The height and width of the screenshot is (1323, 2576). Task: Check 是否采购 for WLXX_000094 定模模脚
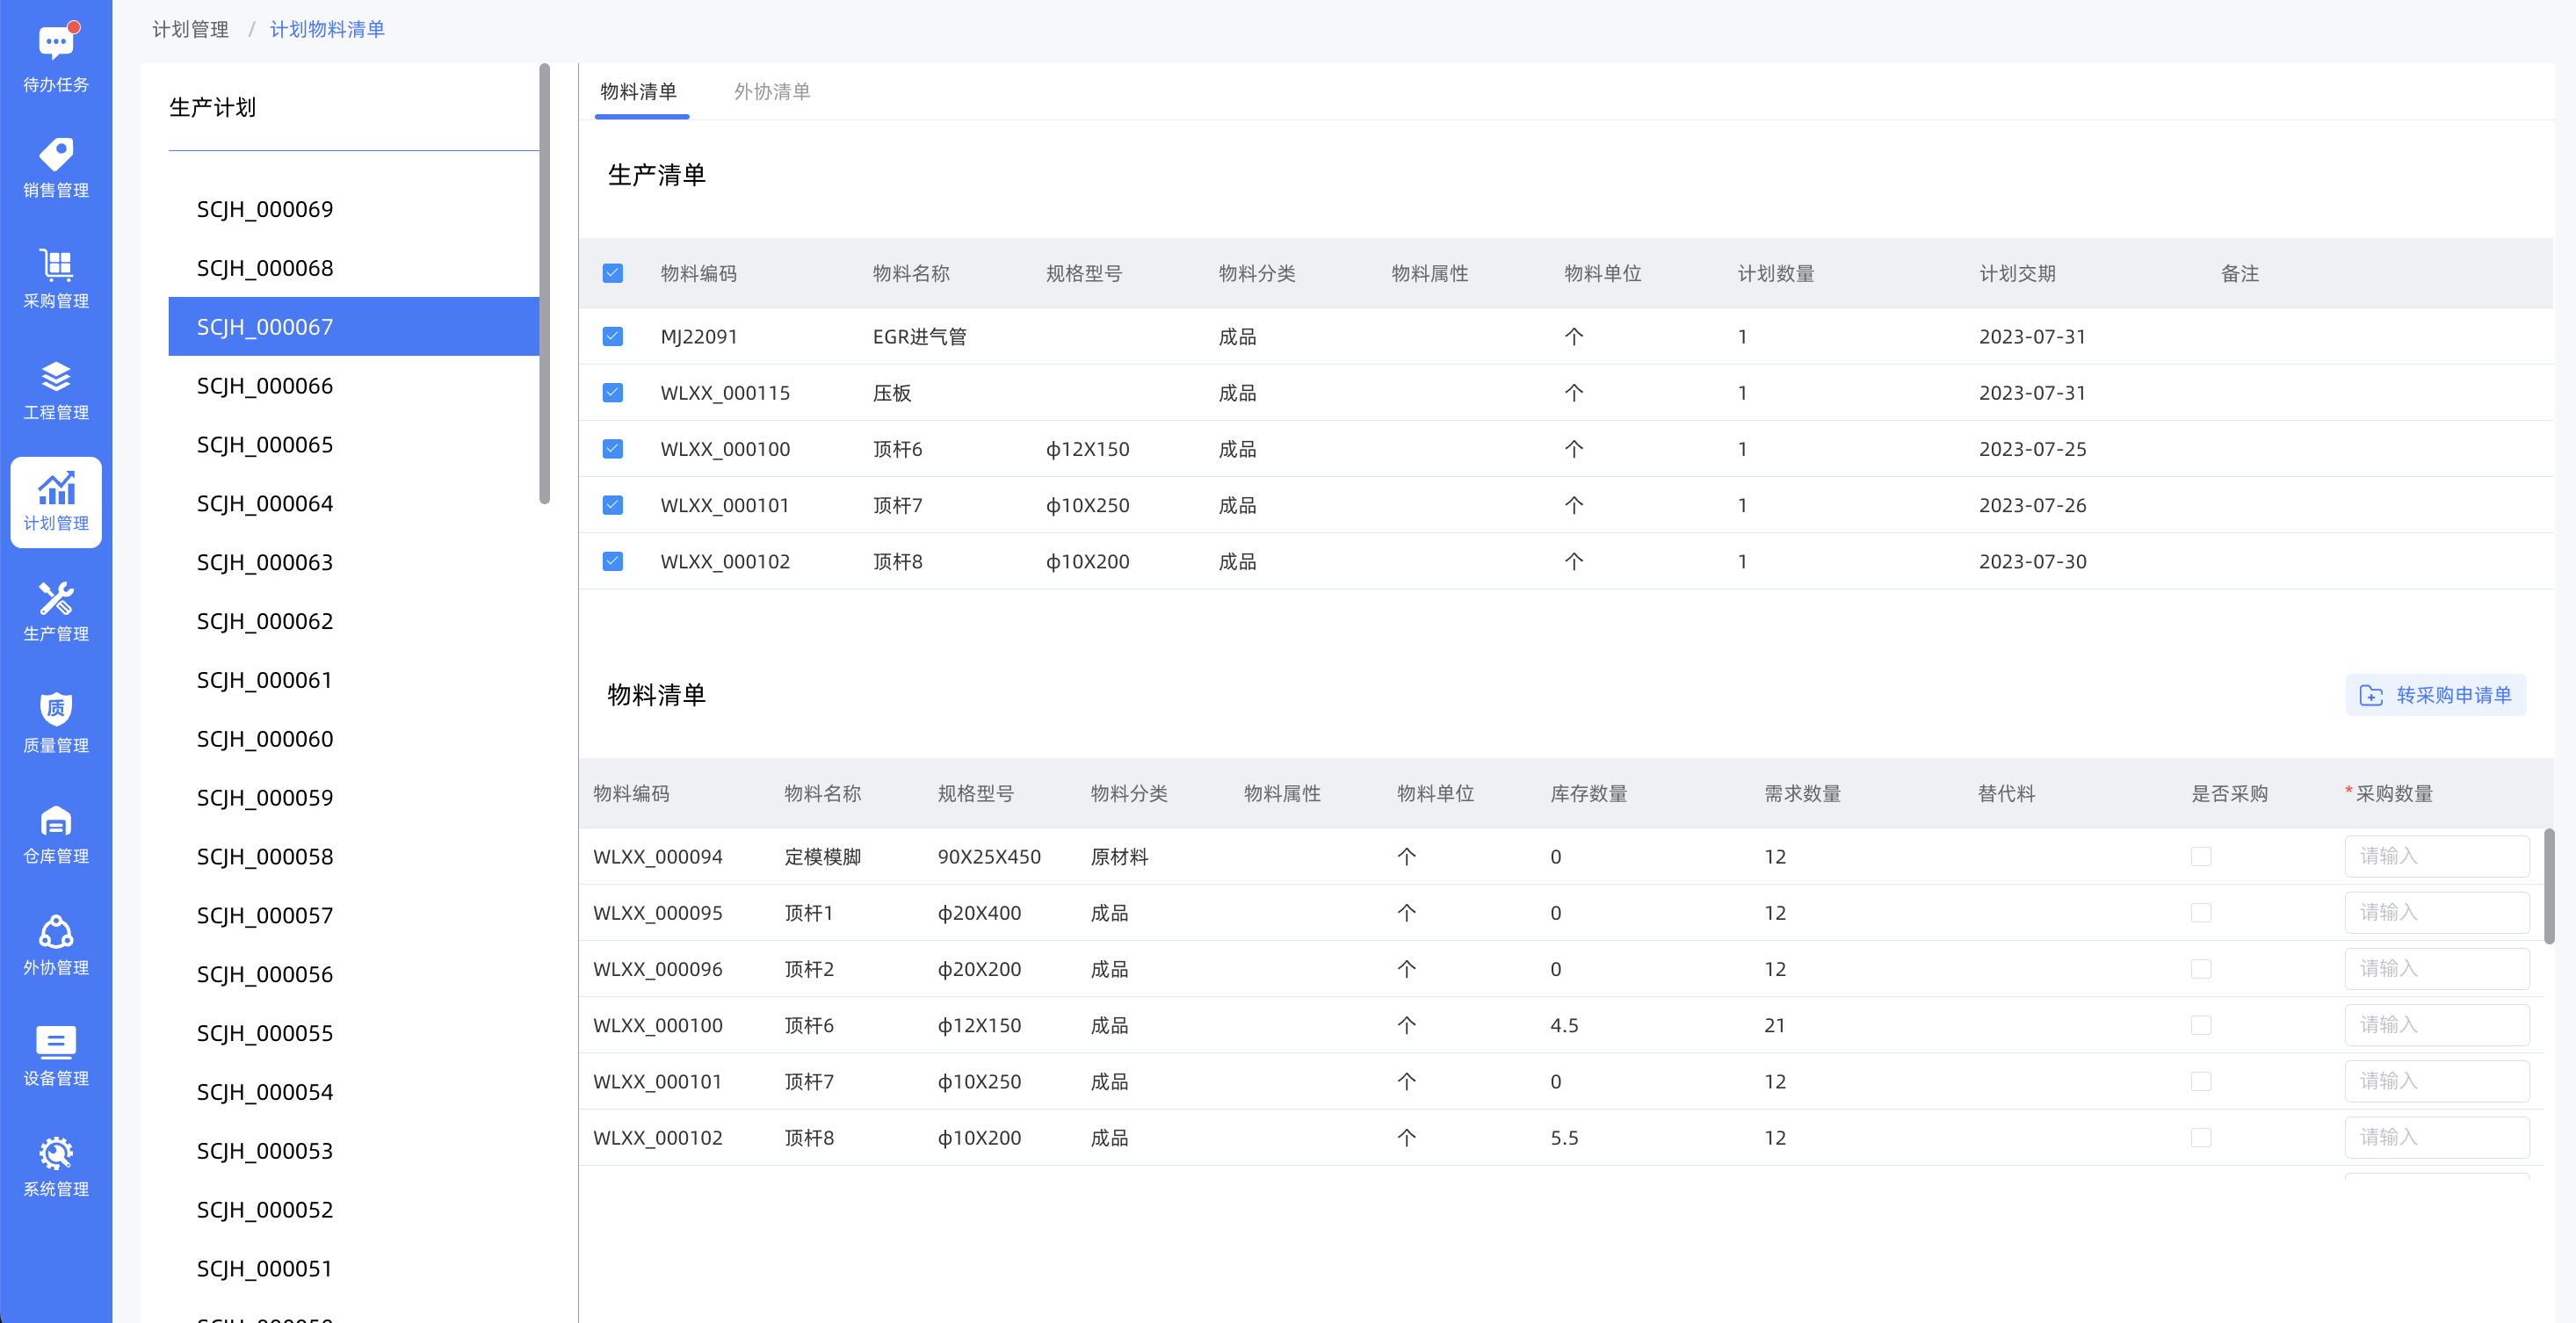point(2201,856)
